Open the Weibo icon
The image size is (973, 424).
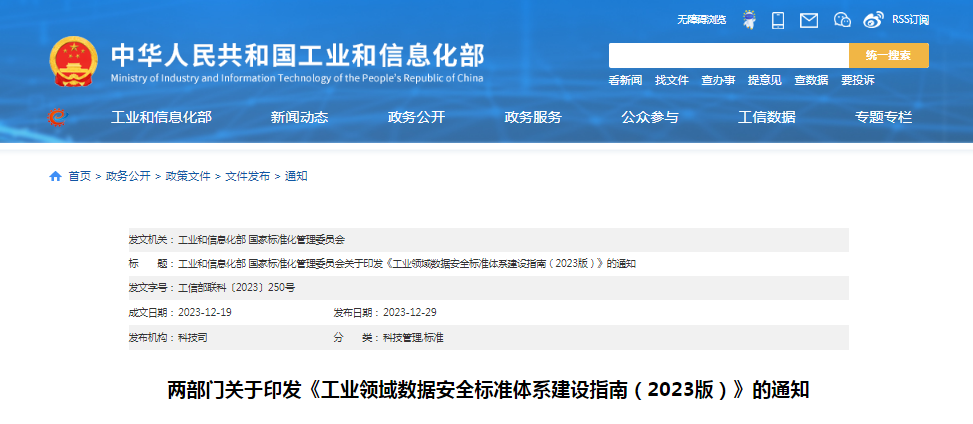coord(874,20)
